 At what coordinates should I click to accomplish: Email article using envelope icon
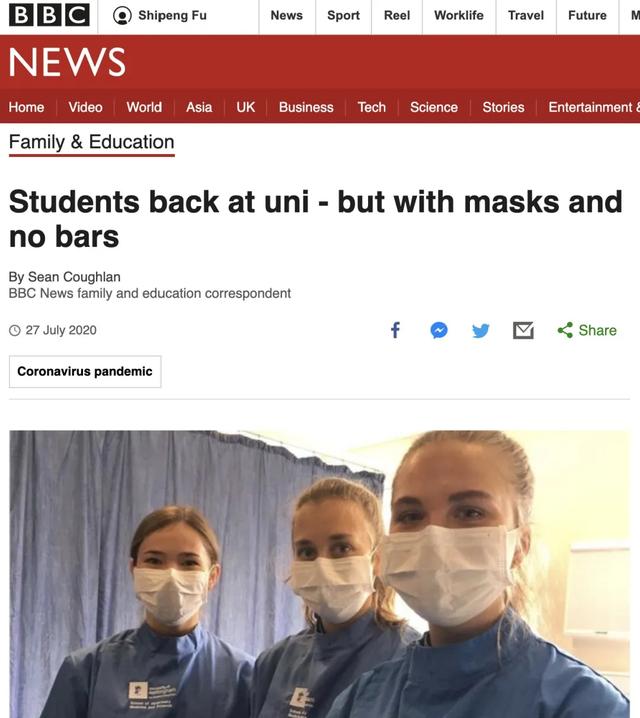click(x=523, y=330)
